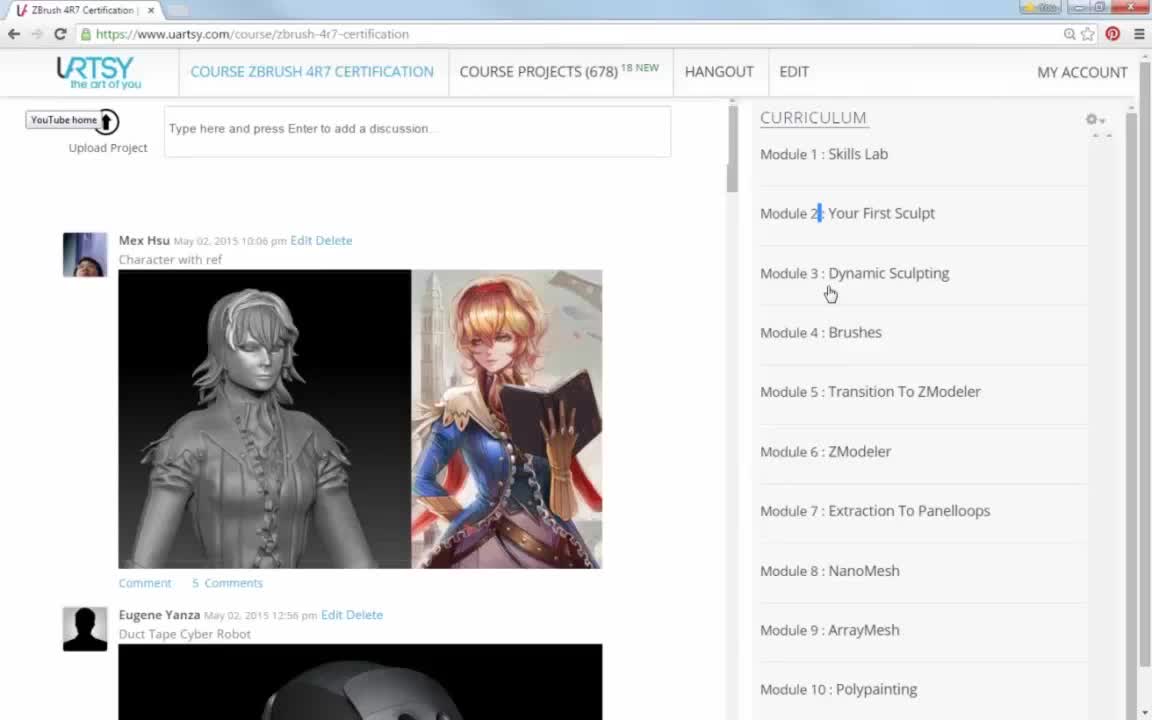Screen dimensions: 1152x720
Task: Click Edit in the top navigation
Action: click(794, 72)
